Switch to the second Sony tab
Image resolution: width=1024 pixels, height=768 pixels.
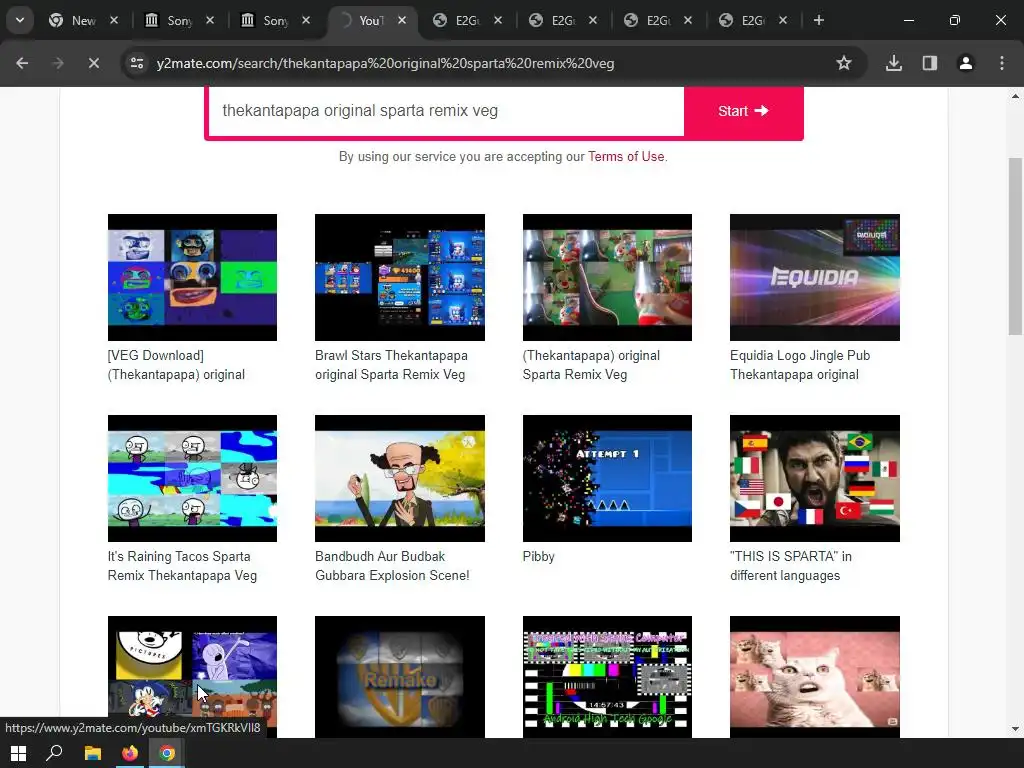click(x=275, y=20)
